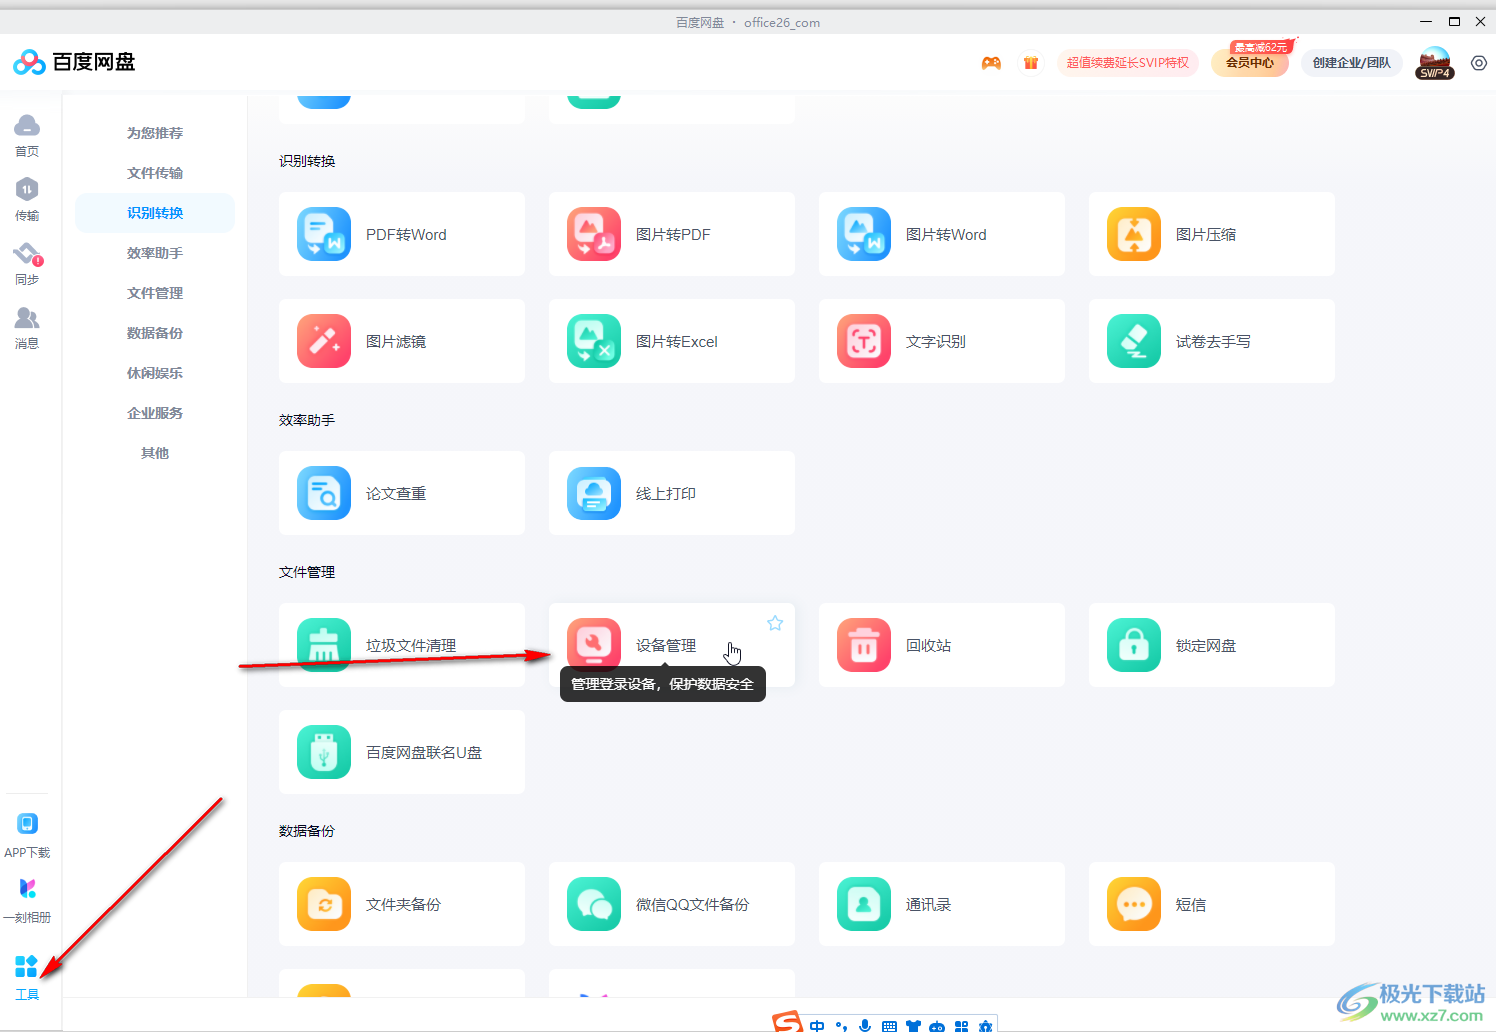Screen dimensions: 1496x1032
Task: Select 企业服务 category
Action: coord(155,413)
